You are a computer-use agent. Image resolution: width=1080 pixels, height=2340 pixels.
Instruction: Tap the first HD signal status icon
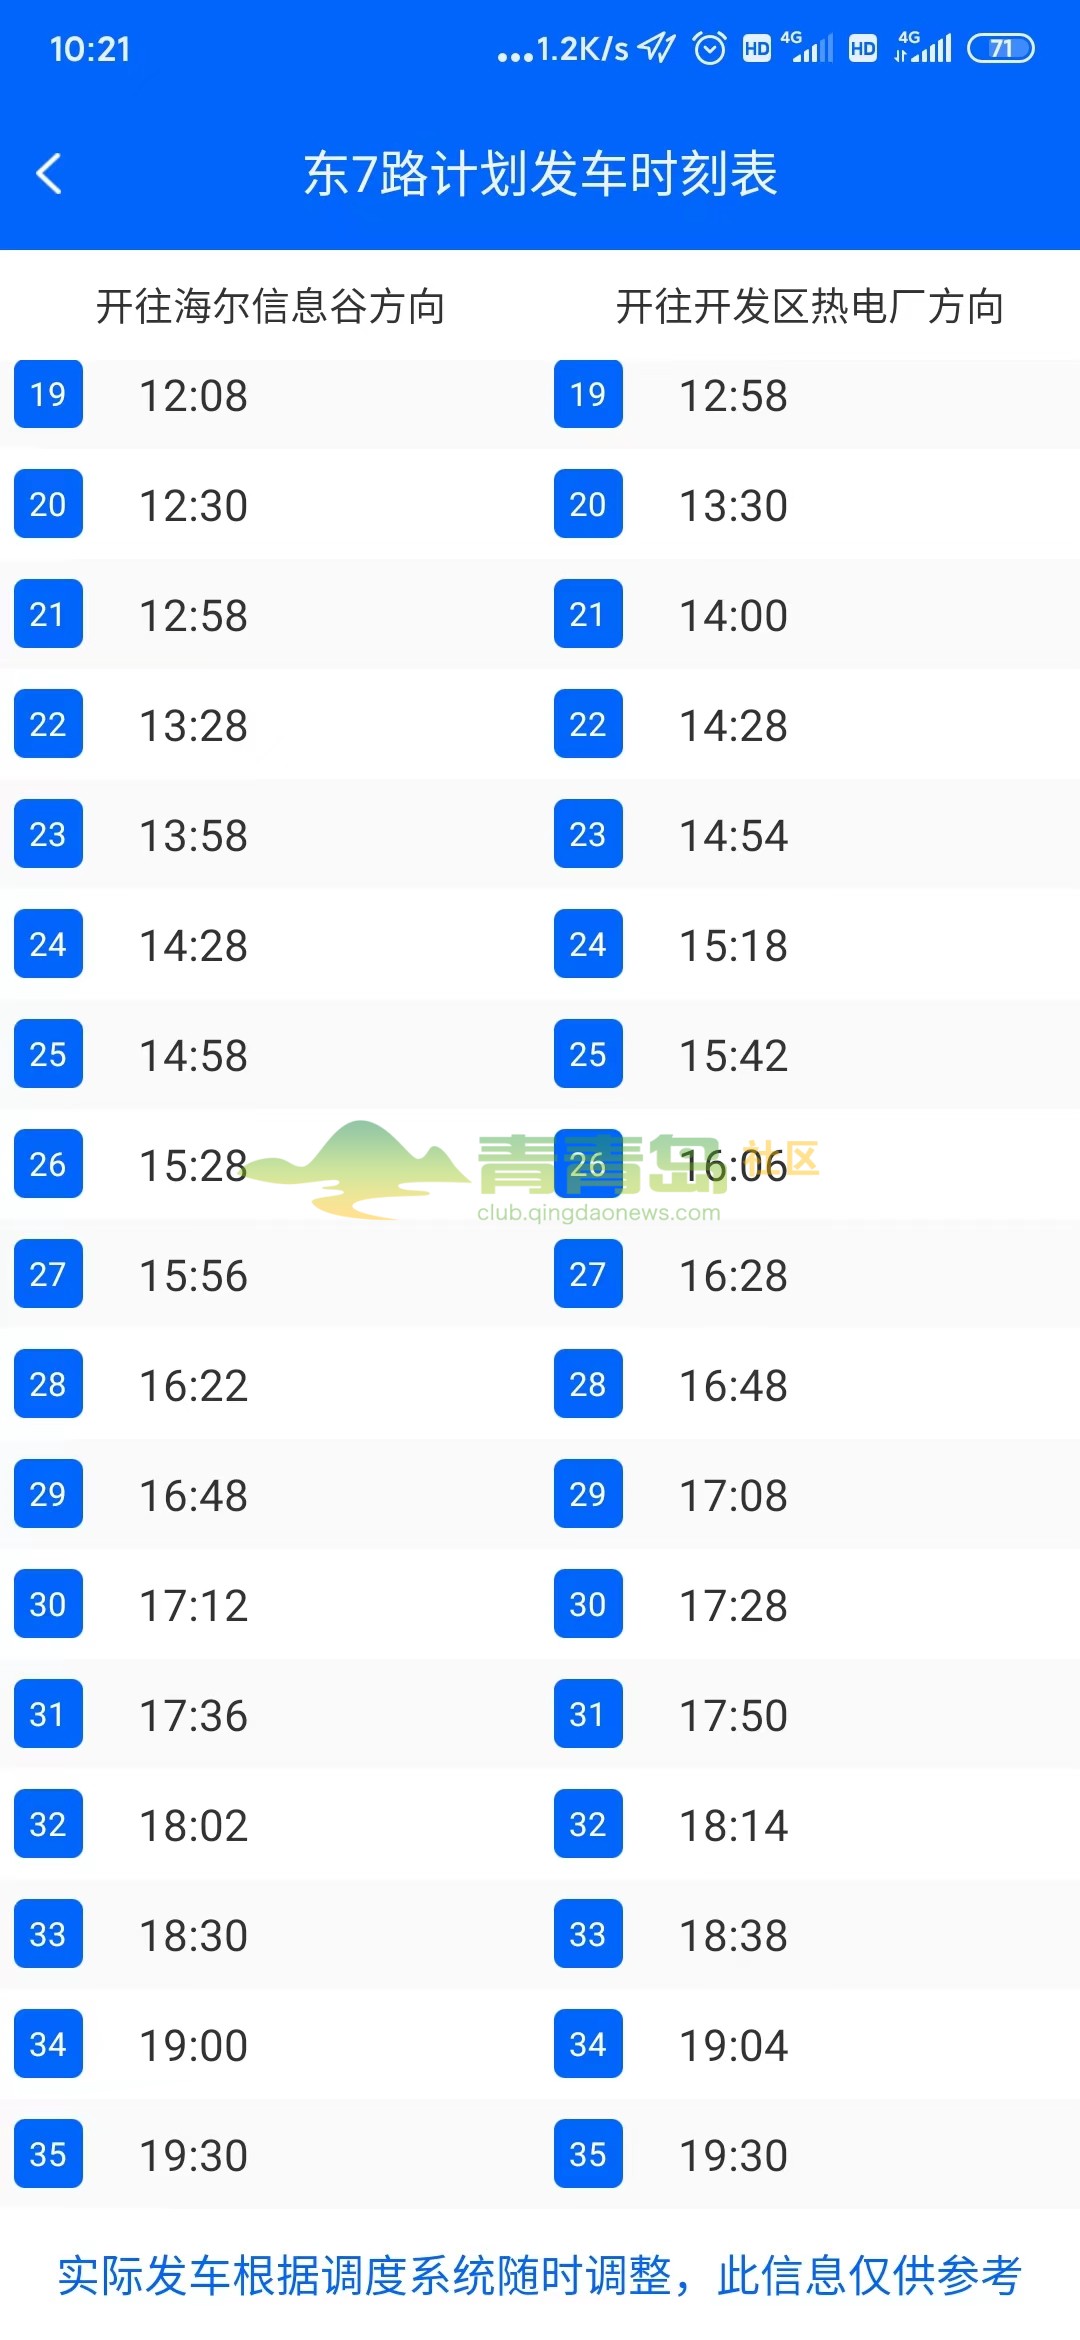pos(757,48)
